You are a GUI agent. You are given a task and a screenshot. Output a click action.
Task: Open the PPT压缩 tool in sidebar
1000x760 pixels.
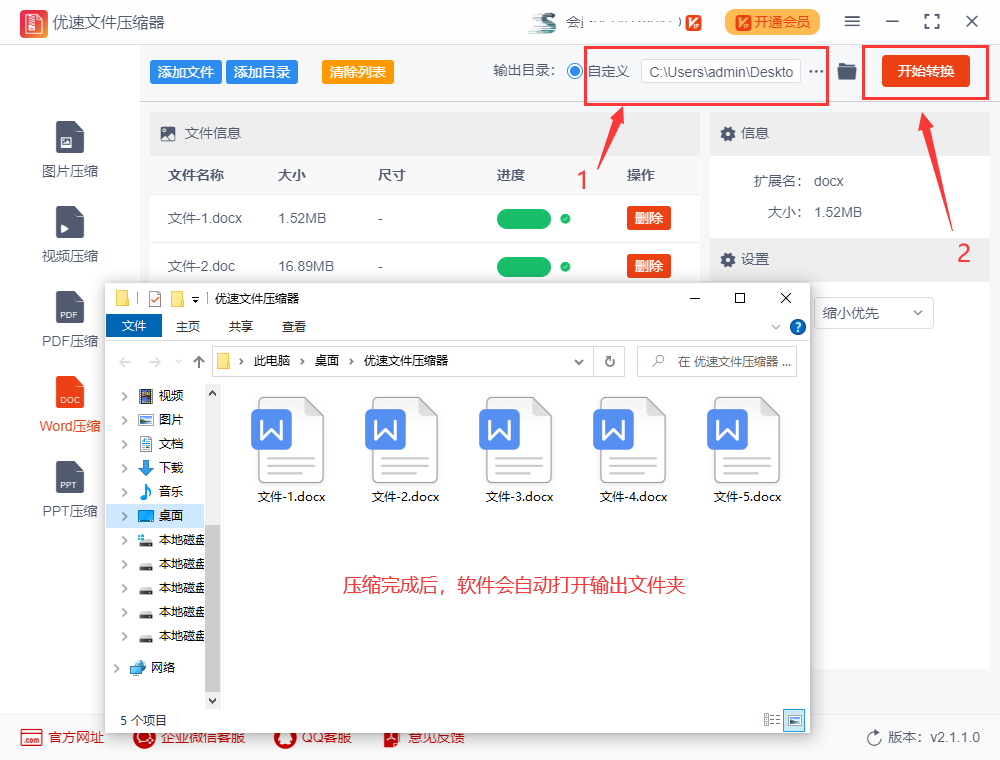70,489
